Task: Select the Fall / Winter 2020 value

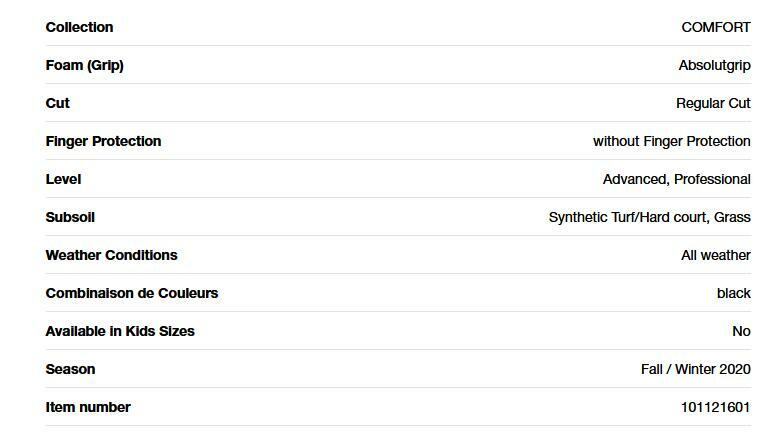Action: coord(695,369)
